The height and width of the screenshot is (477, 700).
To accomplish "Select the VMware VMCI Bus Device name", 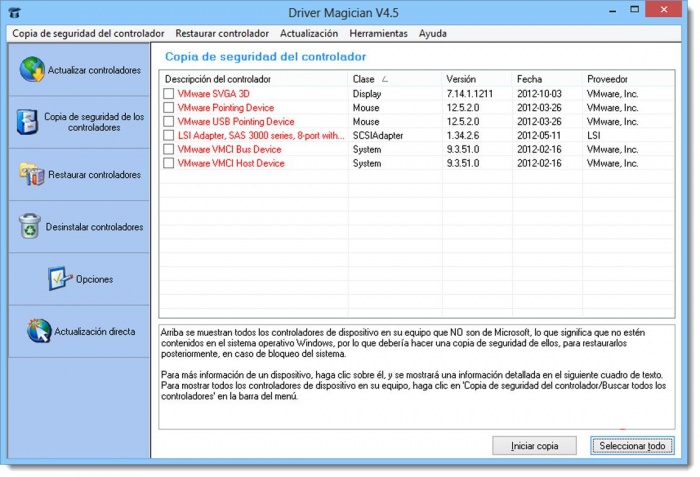I will coord(229,149).
